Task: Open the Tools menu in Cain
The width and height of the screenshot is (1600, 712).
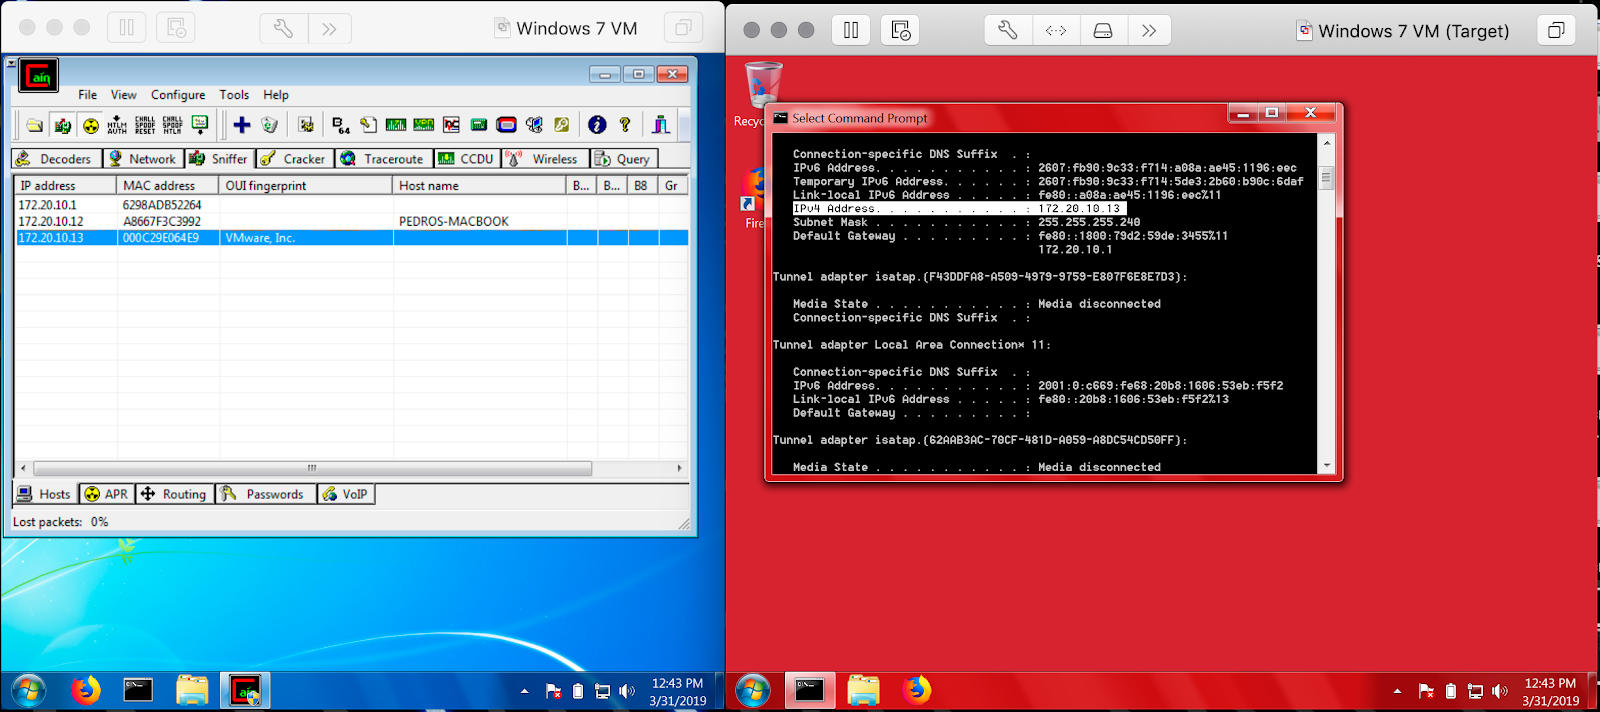Action: pyautogui.click(x=234, y=95)
